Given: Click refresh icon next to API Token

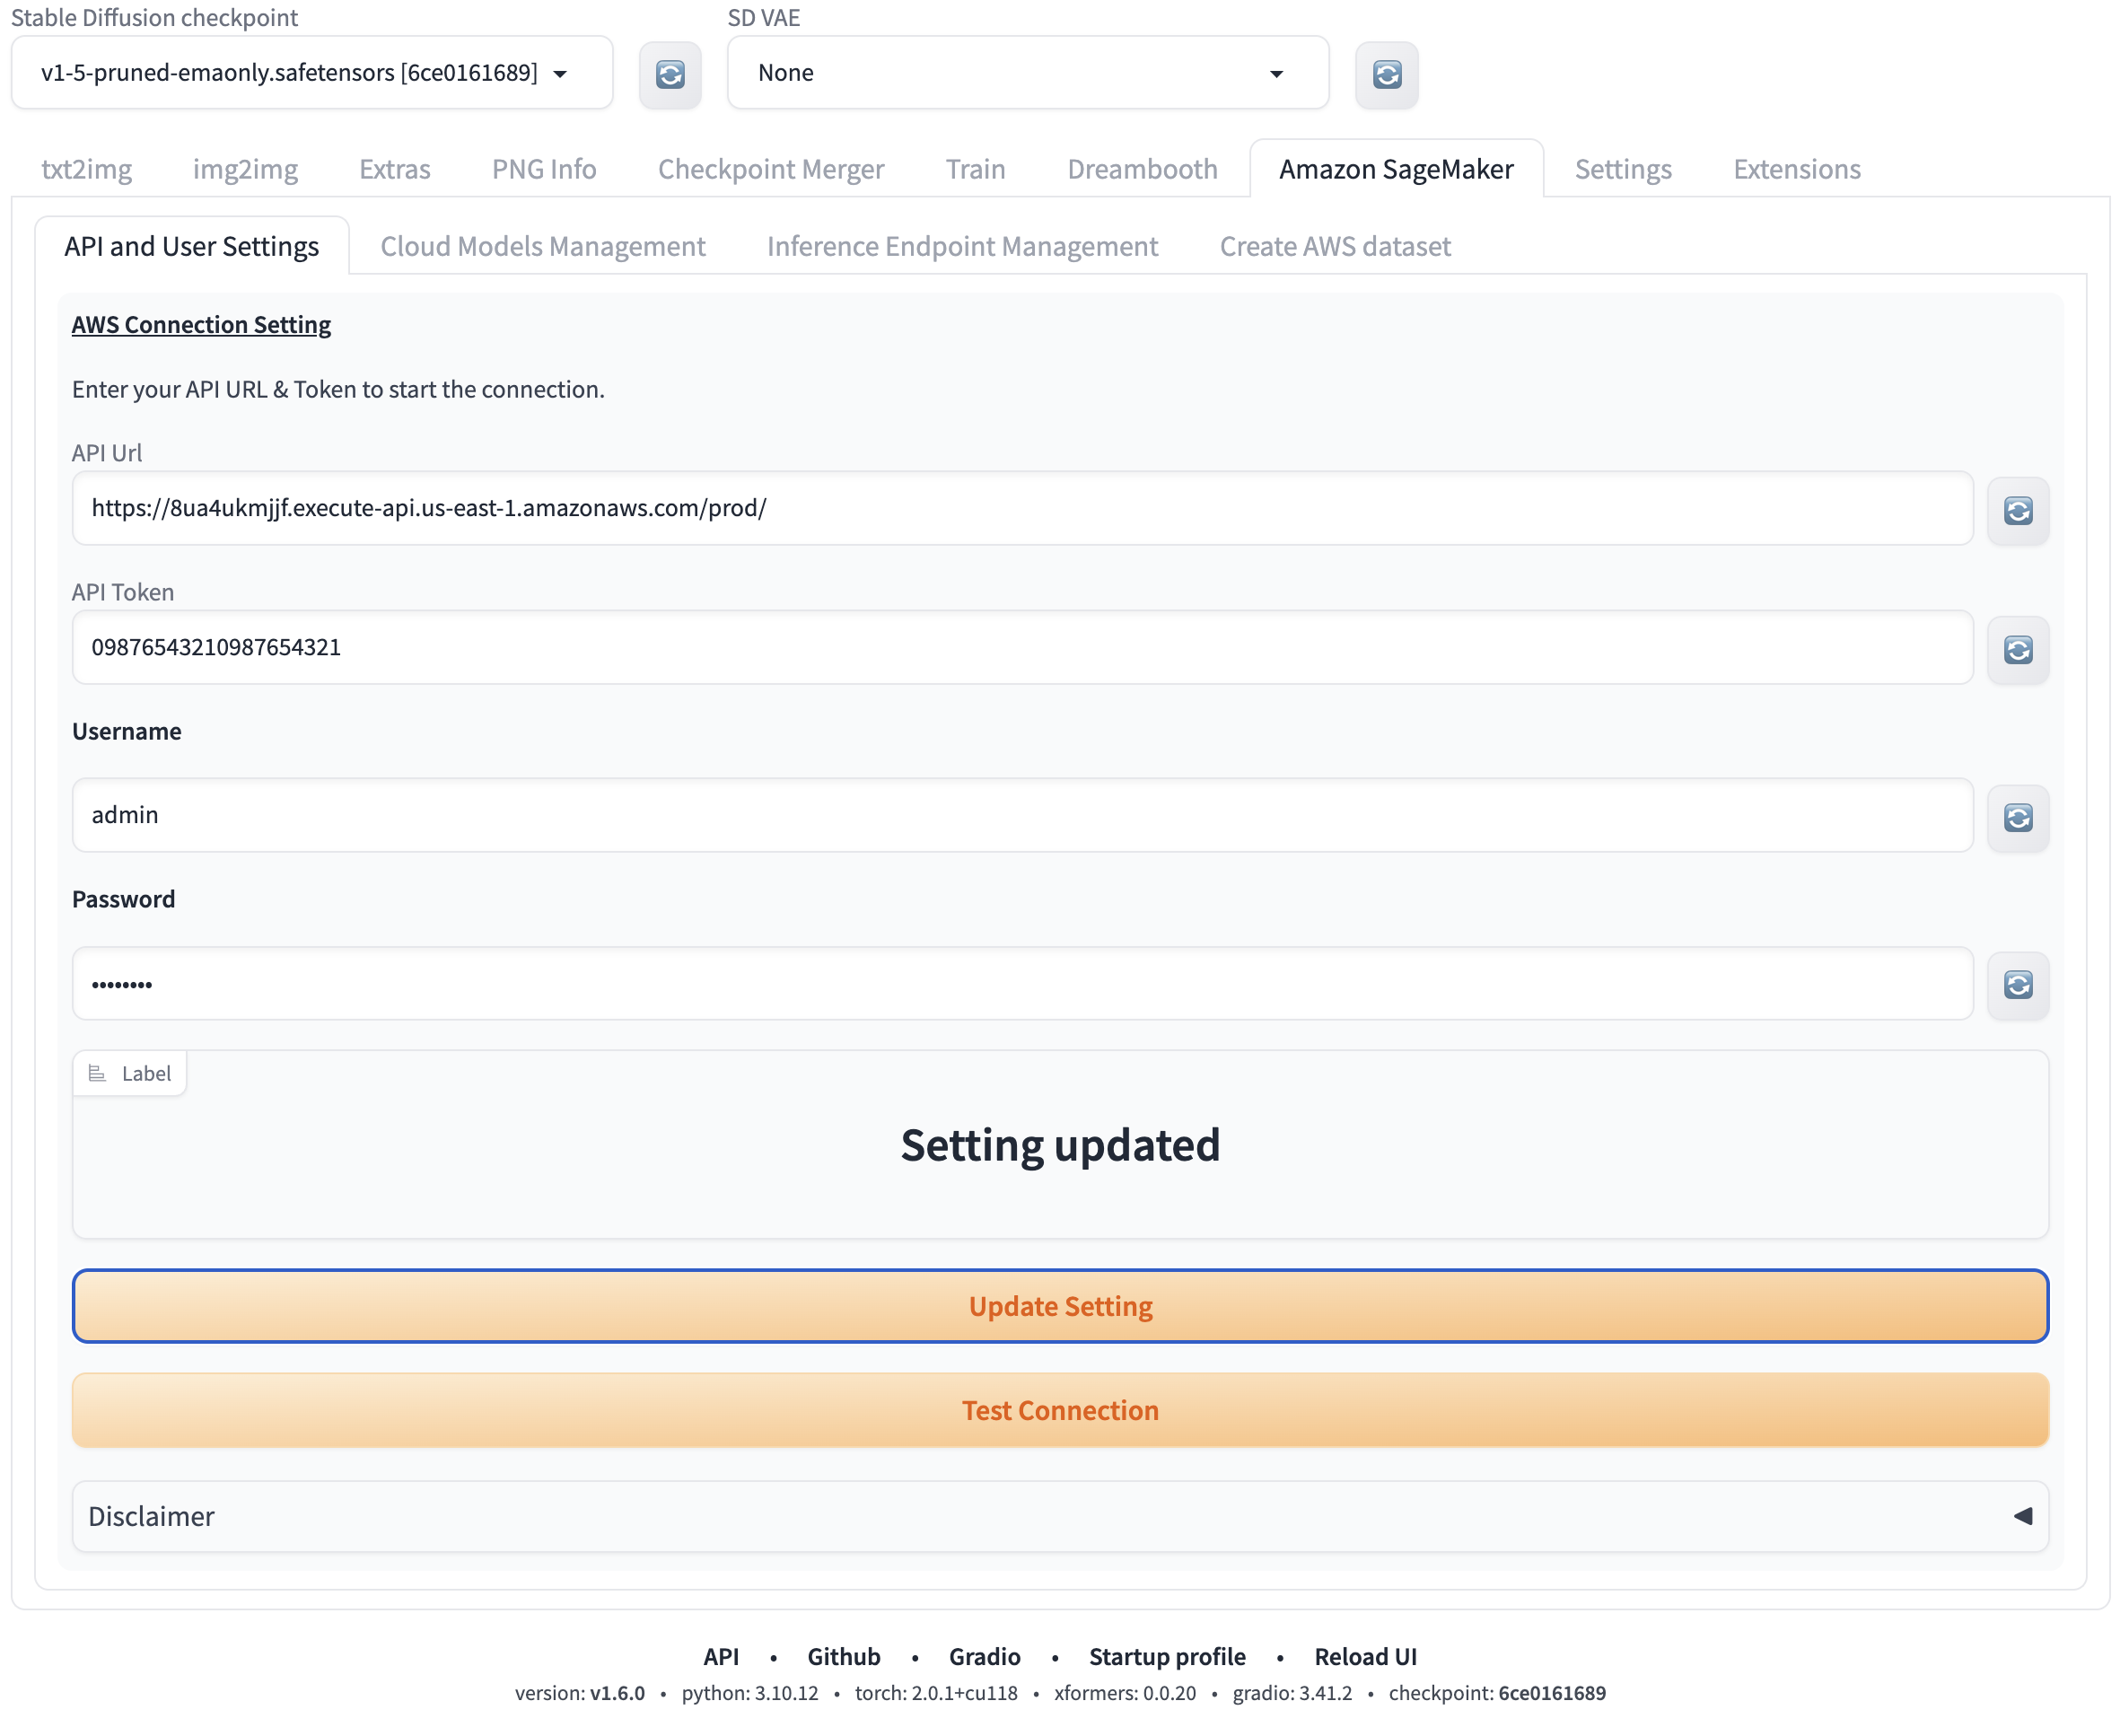Looking at the screenshot, I should (x=2017, y=650).
